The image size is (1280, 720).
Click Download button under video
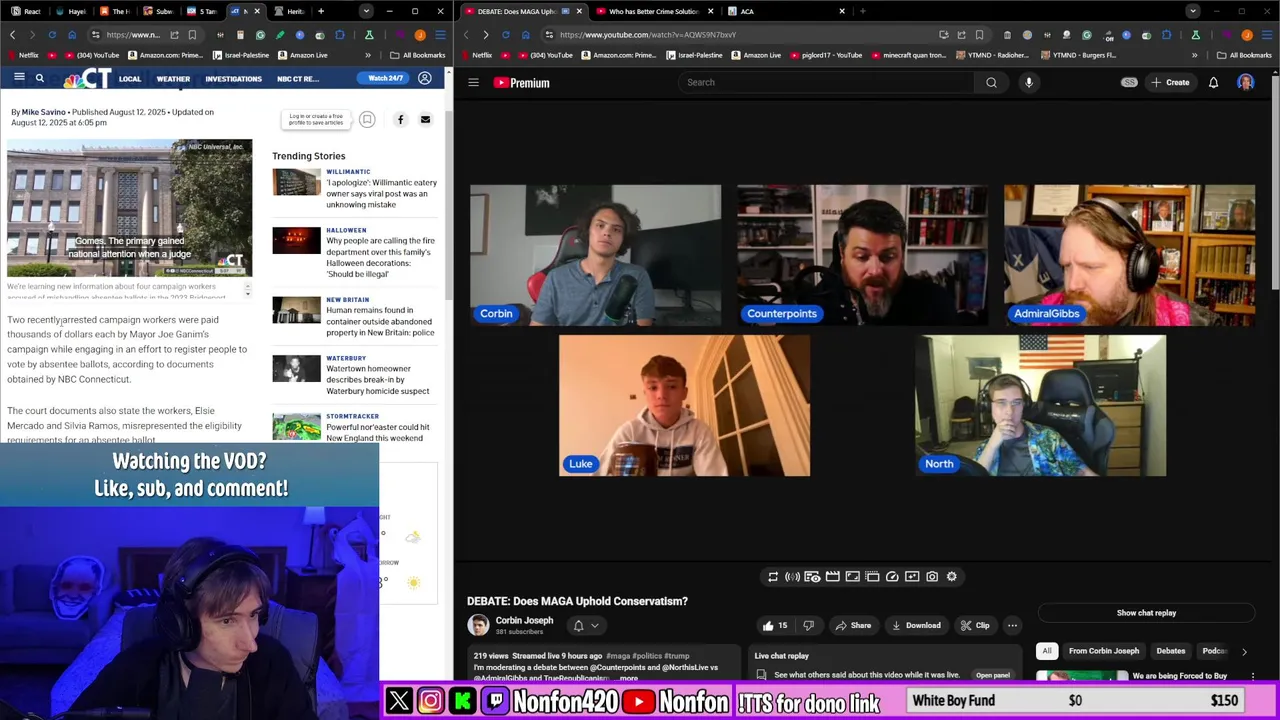pos(915,626)
